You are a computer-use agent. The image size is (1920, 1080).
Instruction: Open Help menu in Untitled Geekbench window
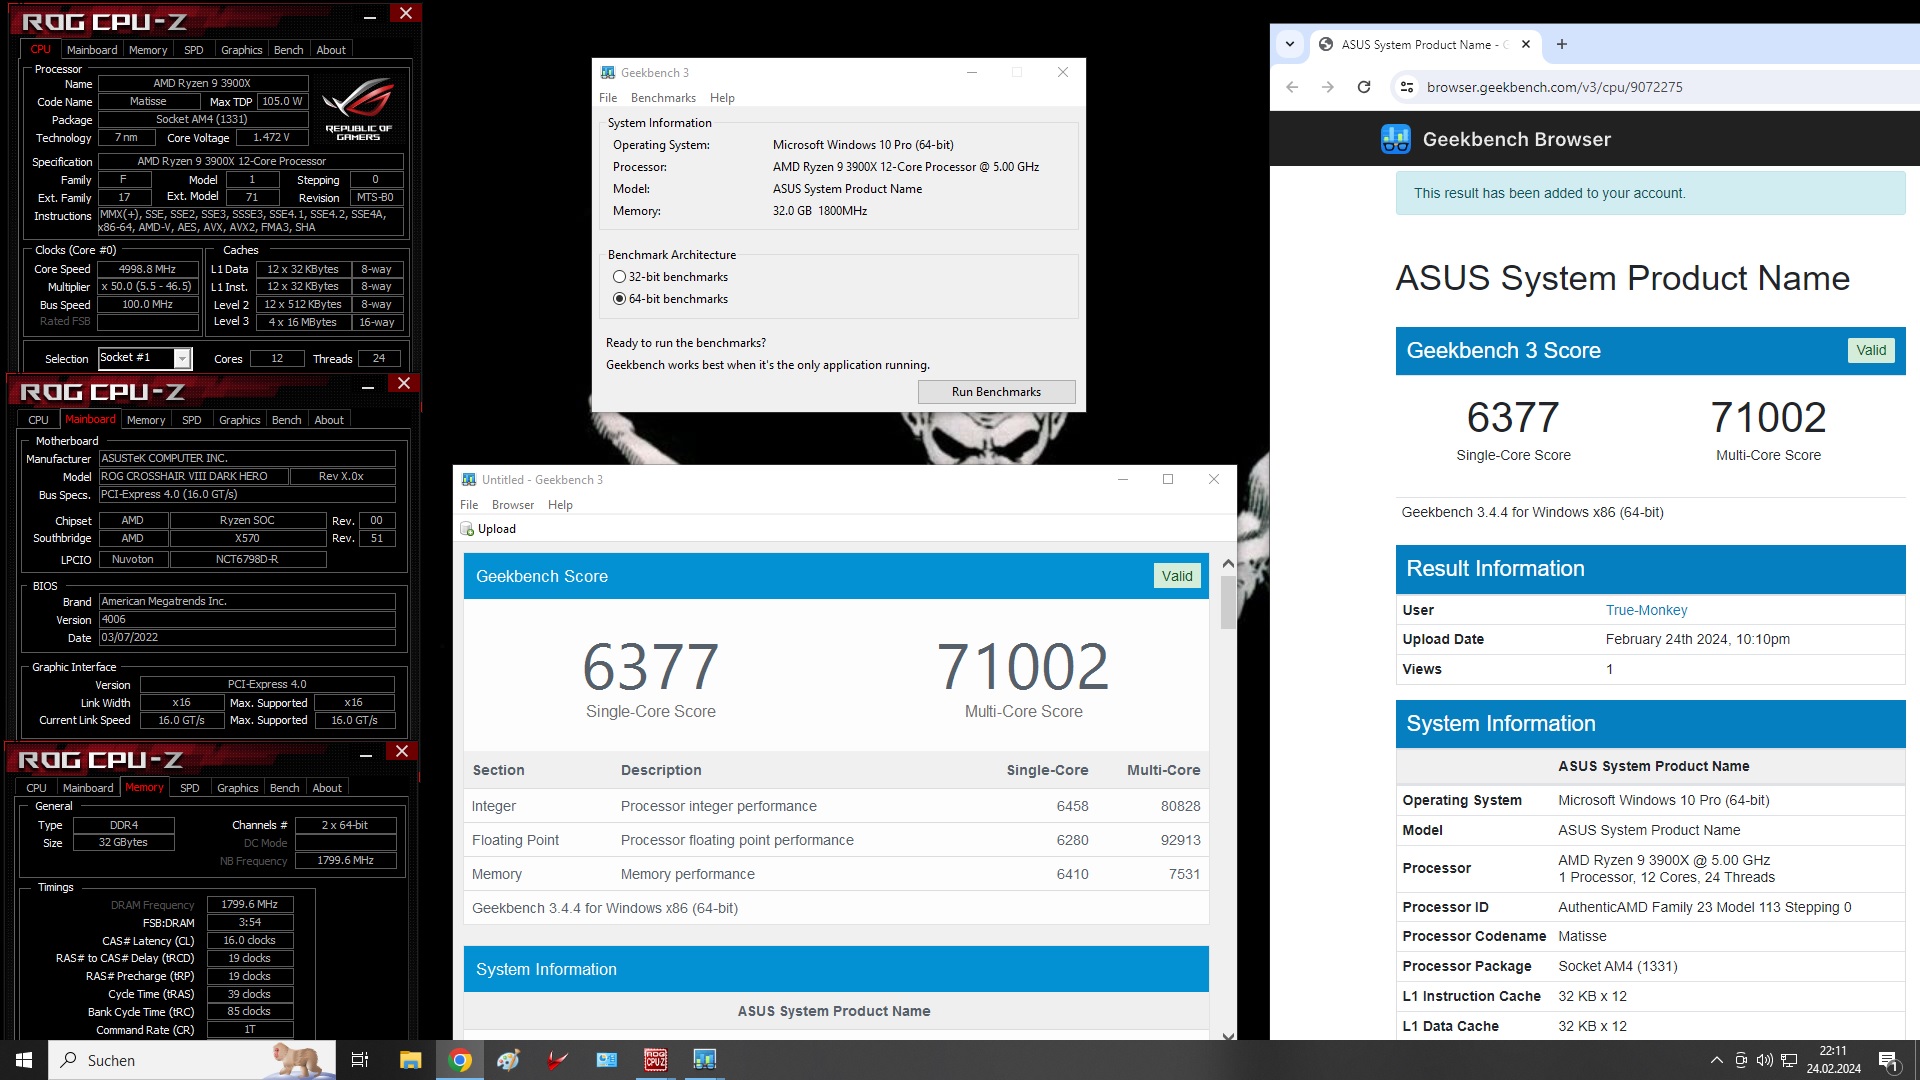(x=560, y=505)
